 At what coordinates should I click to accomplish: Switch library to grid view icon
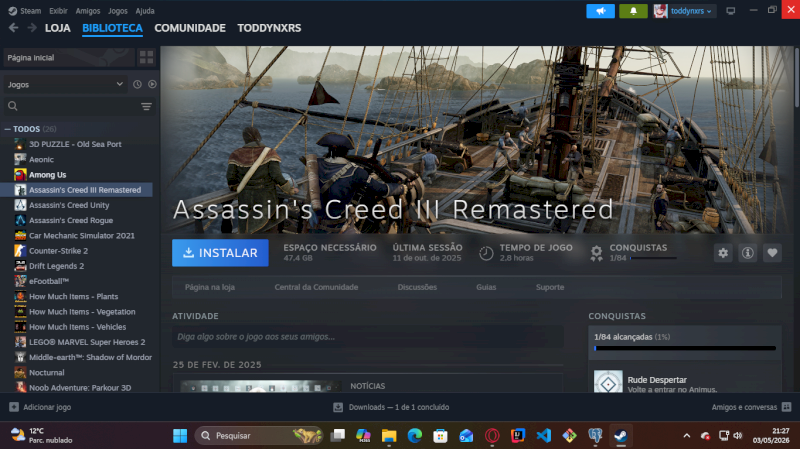point(146,58)
